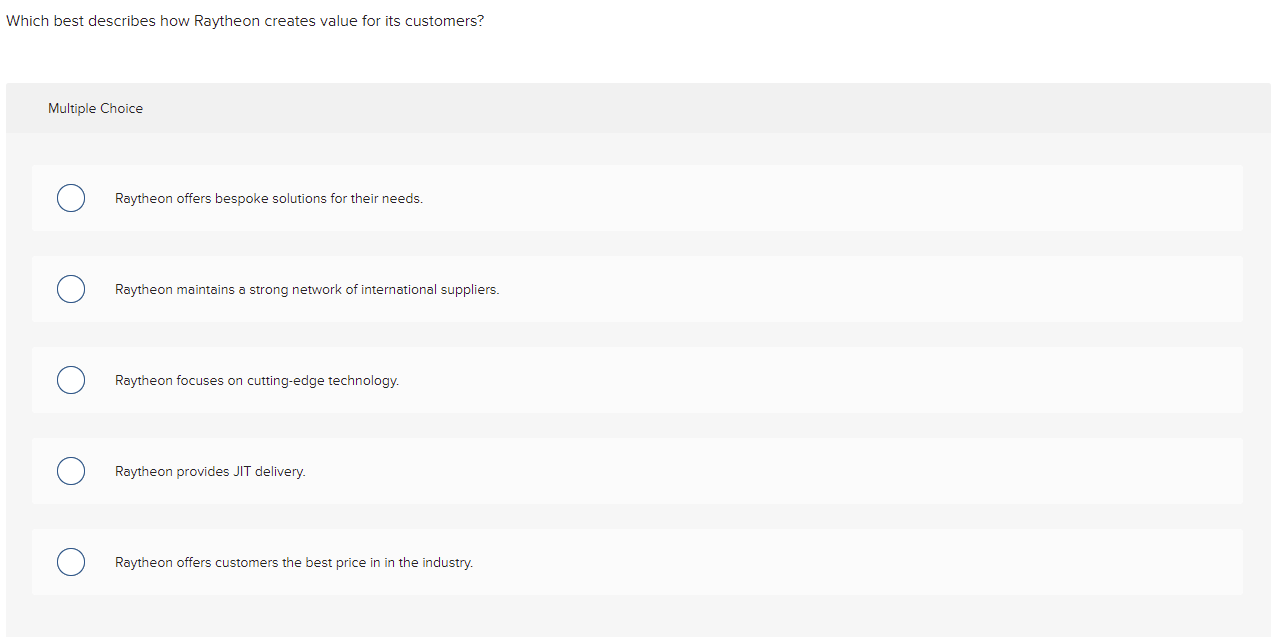Click the best price answer text
The image size is (1276, 641).
pyautogui.click(x=294, y=562)
